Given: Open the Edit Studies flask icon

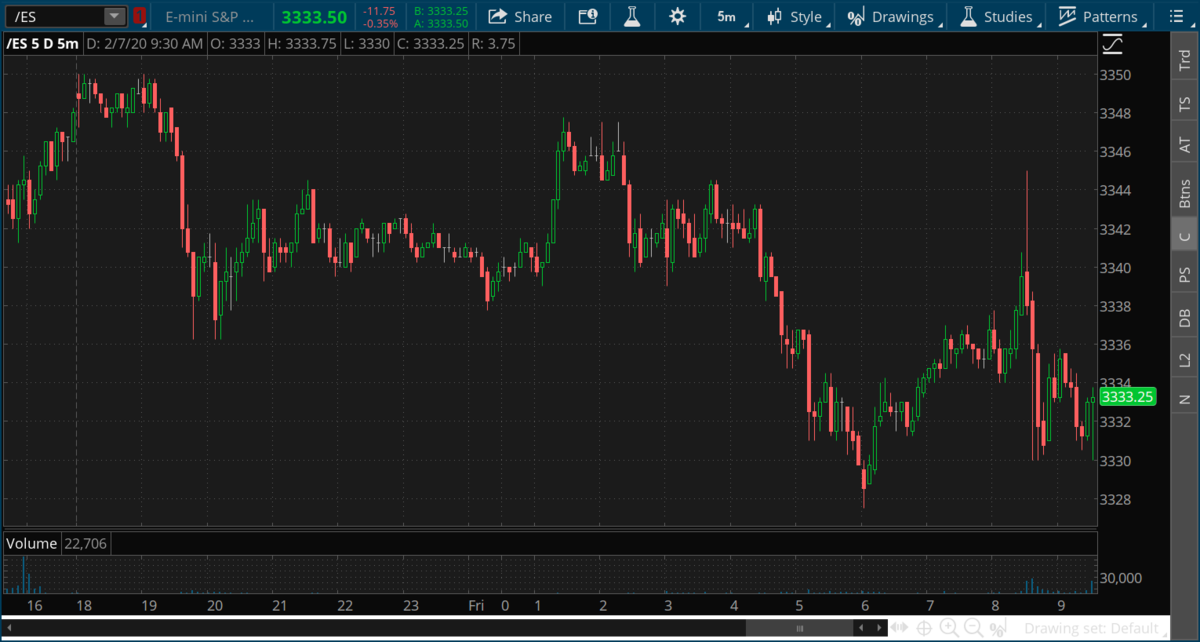Looking at the screenshot, I should (631, 16).
